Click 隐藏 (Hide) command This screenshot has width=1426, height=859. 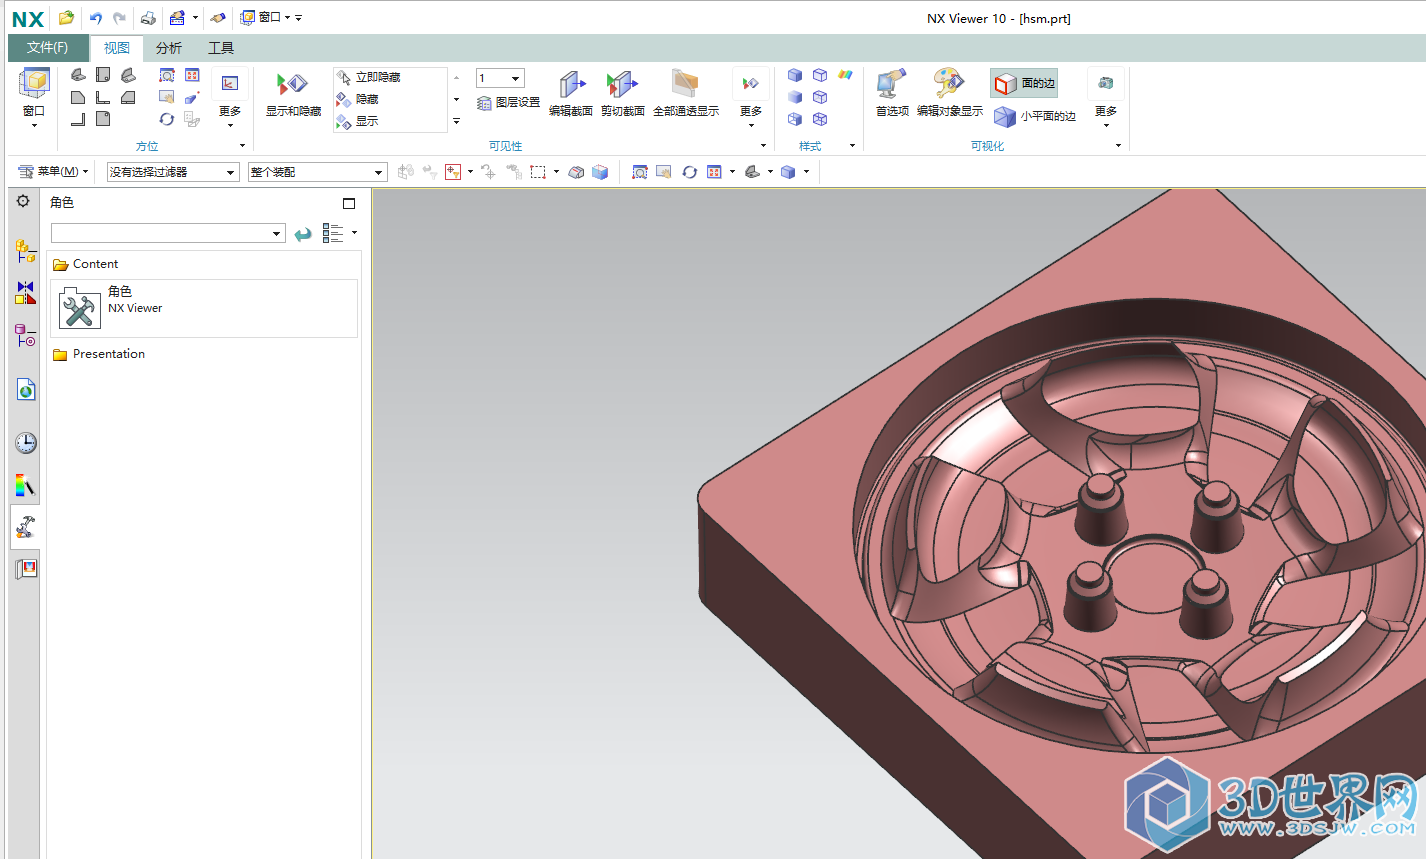pos(358,99)
